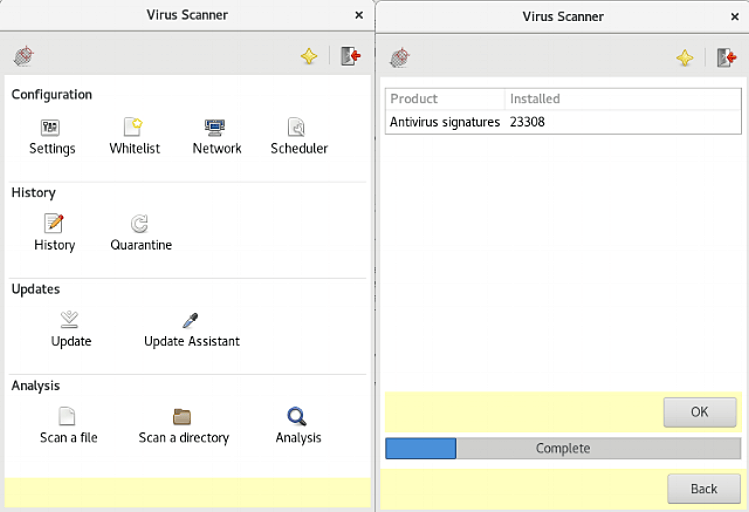Click the virus scanner logo in right window
The height and width of the screenshot is (512, 749).
(400, 58)
